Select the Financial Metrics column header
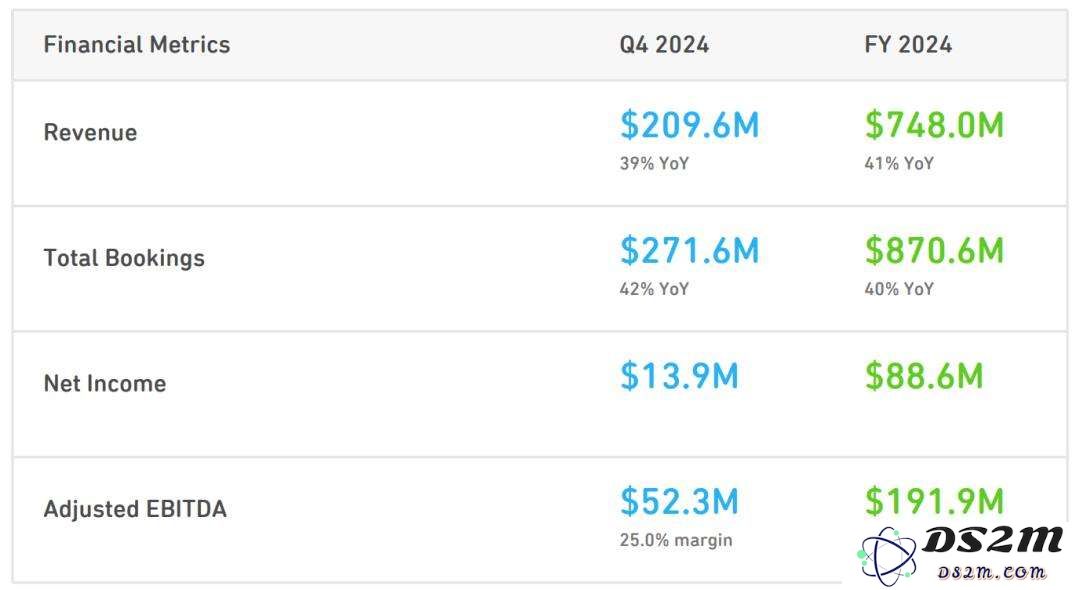 (136, 45)
